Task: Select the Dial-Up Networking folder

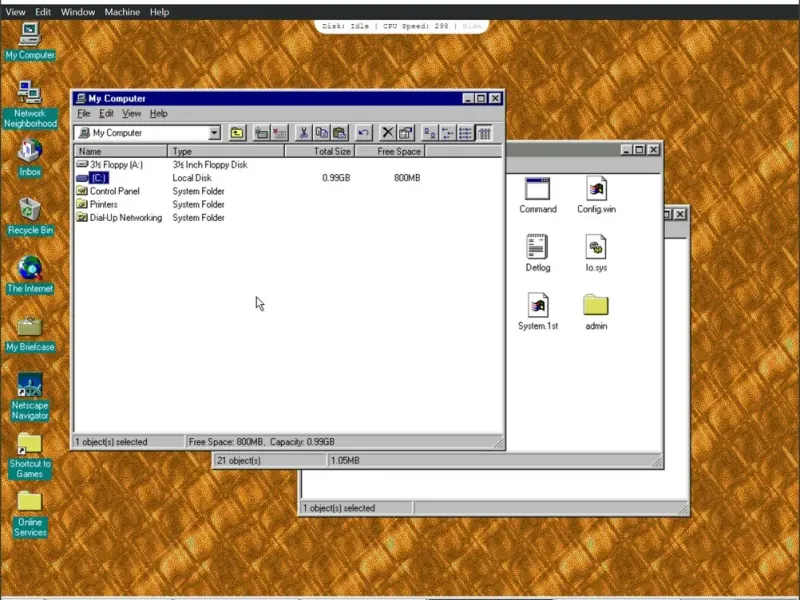Action: tap(119, 218)
